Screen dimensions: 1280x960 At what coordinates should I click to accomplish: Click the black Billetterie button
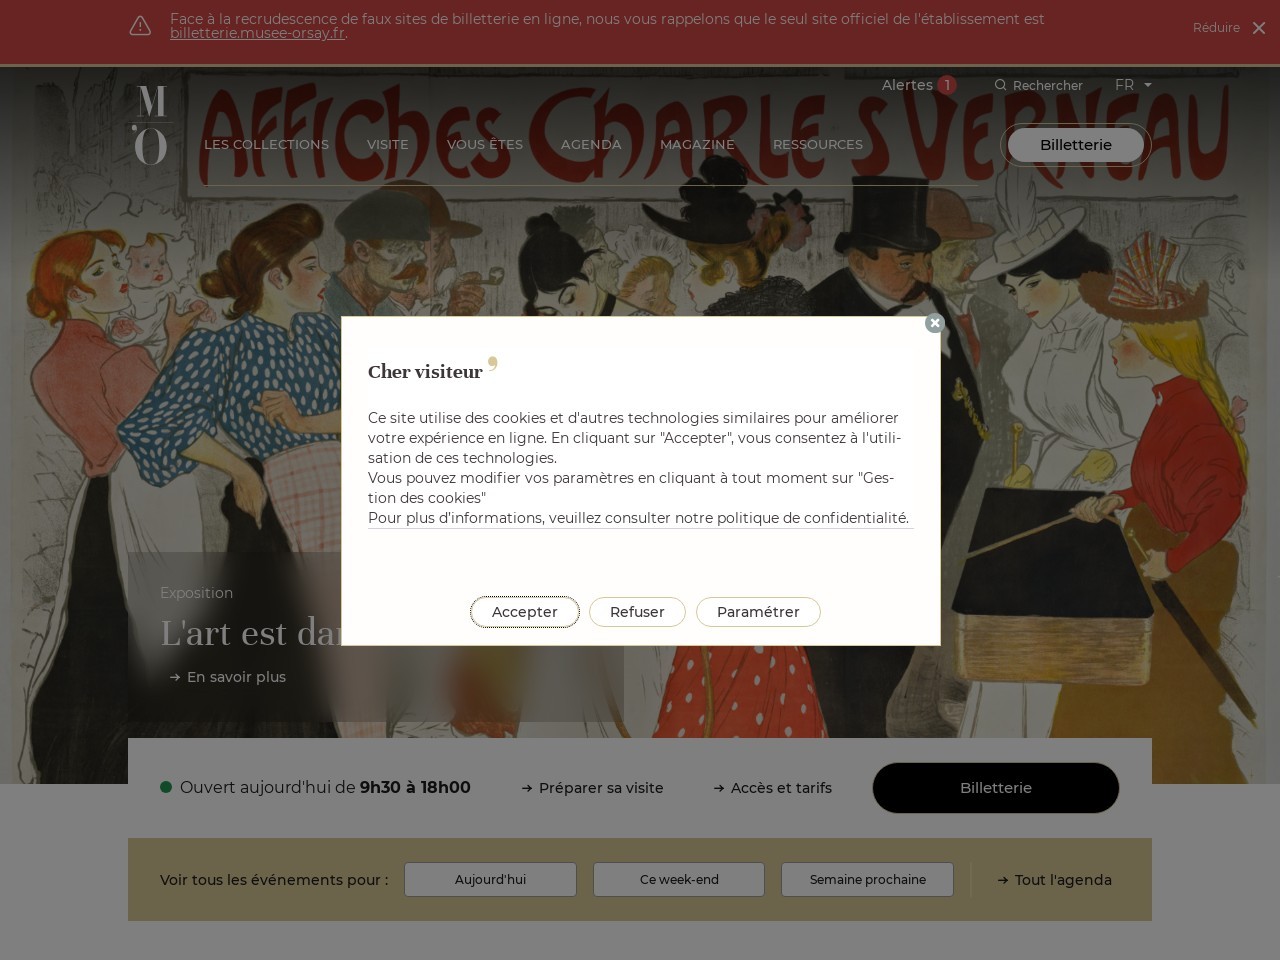tap(996, 788)
